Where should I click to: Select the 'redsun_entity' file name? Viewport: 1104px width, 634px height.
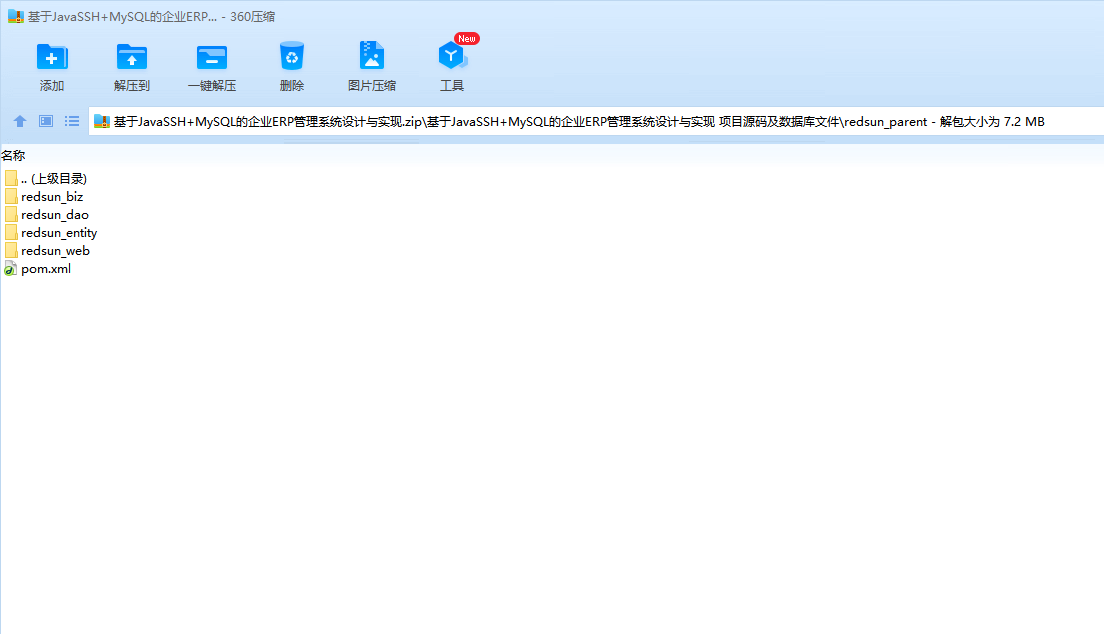tap(59, 233)
